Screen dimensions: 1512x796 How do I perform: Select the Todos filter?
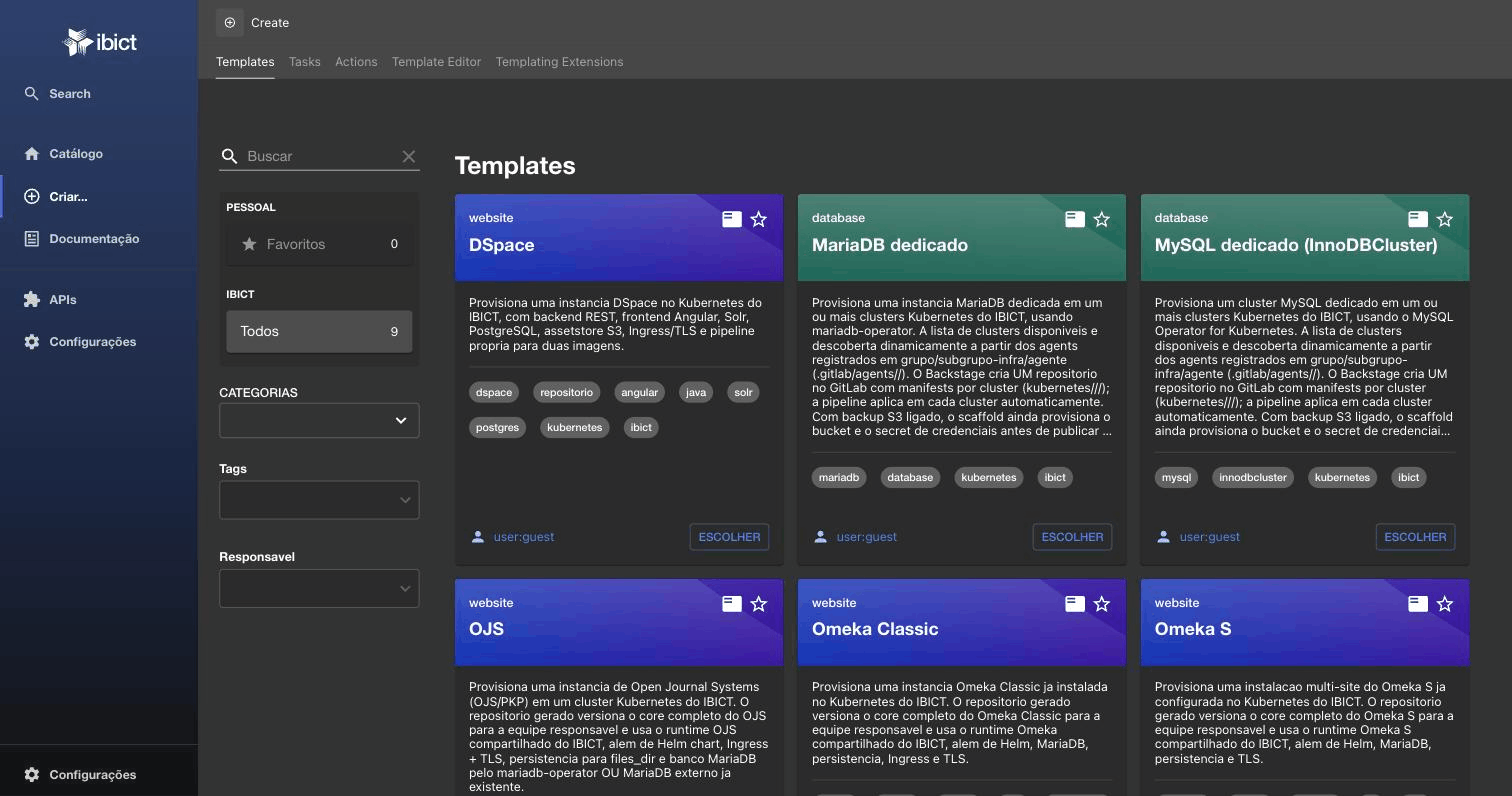[319, 331]
